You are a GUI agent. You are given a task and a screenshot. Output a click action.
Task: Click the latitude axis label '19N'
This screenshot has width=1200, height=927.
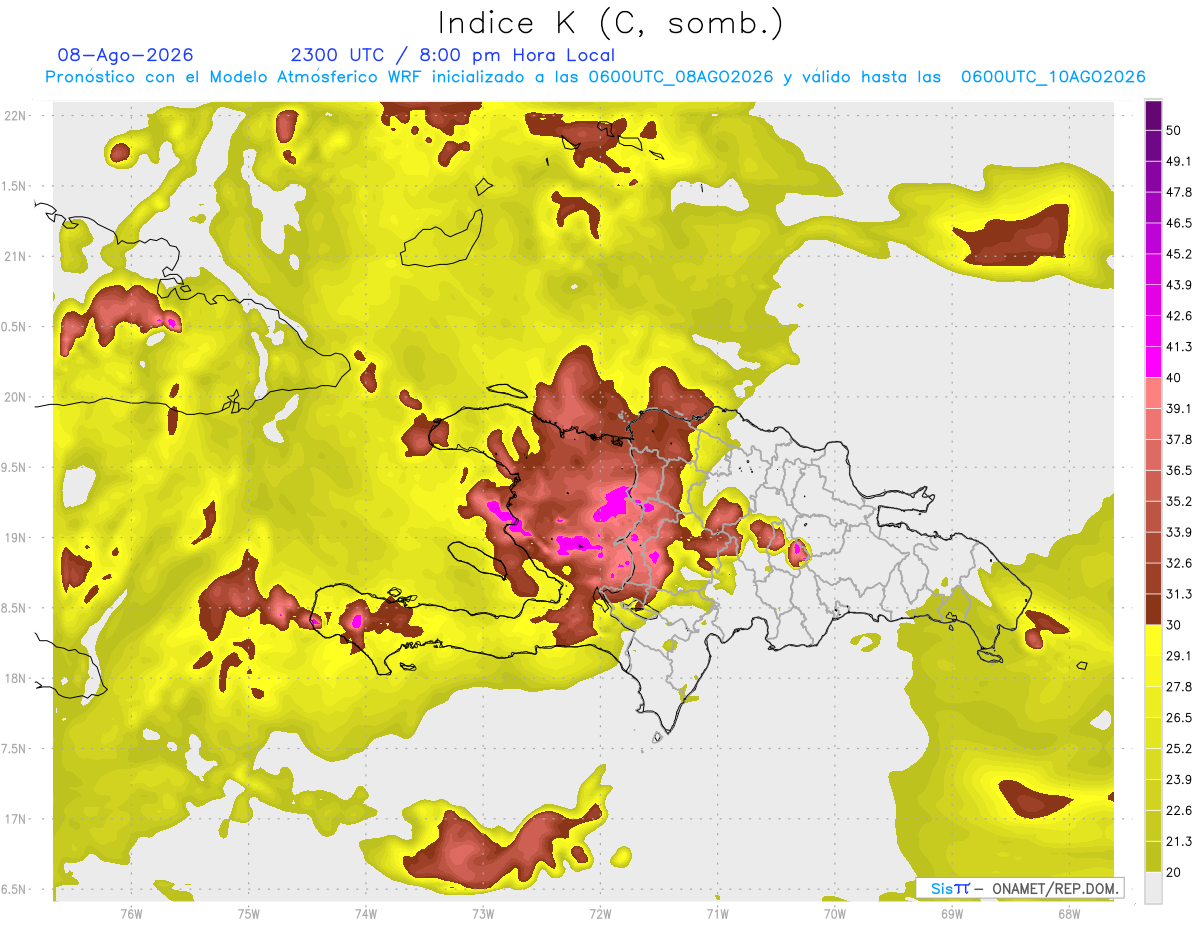point(16,537)
